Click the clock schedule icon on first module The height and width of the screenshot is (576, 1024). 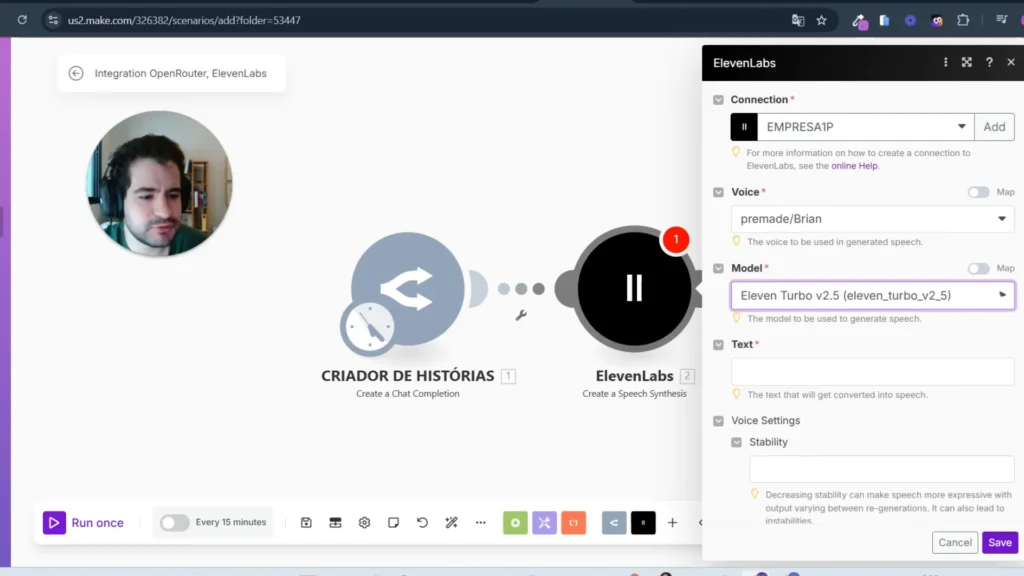pyautogui.click(x=368, y=328)
